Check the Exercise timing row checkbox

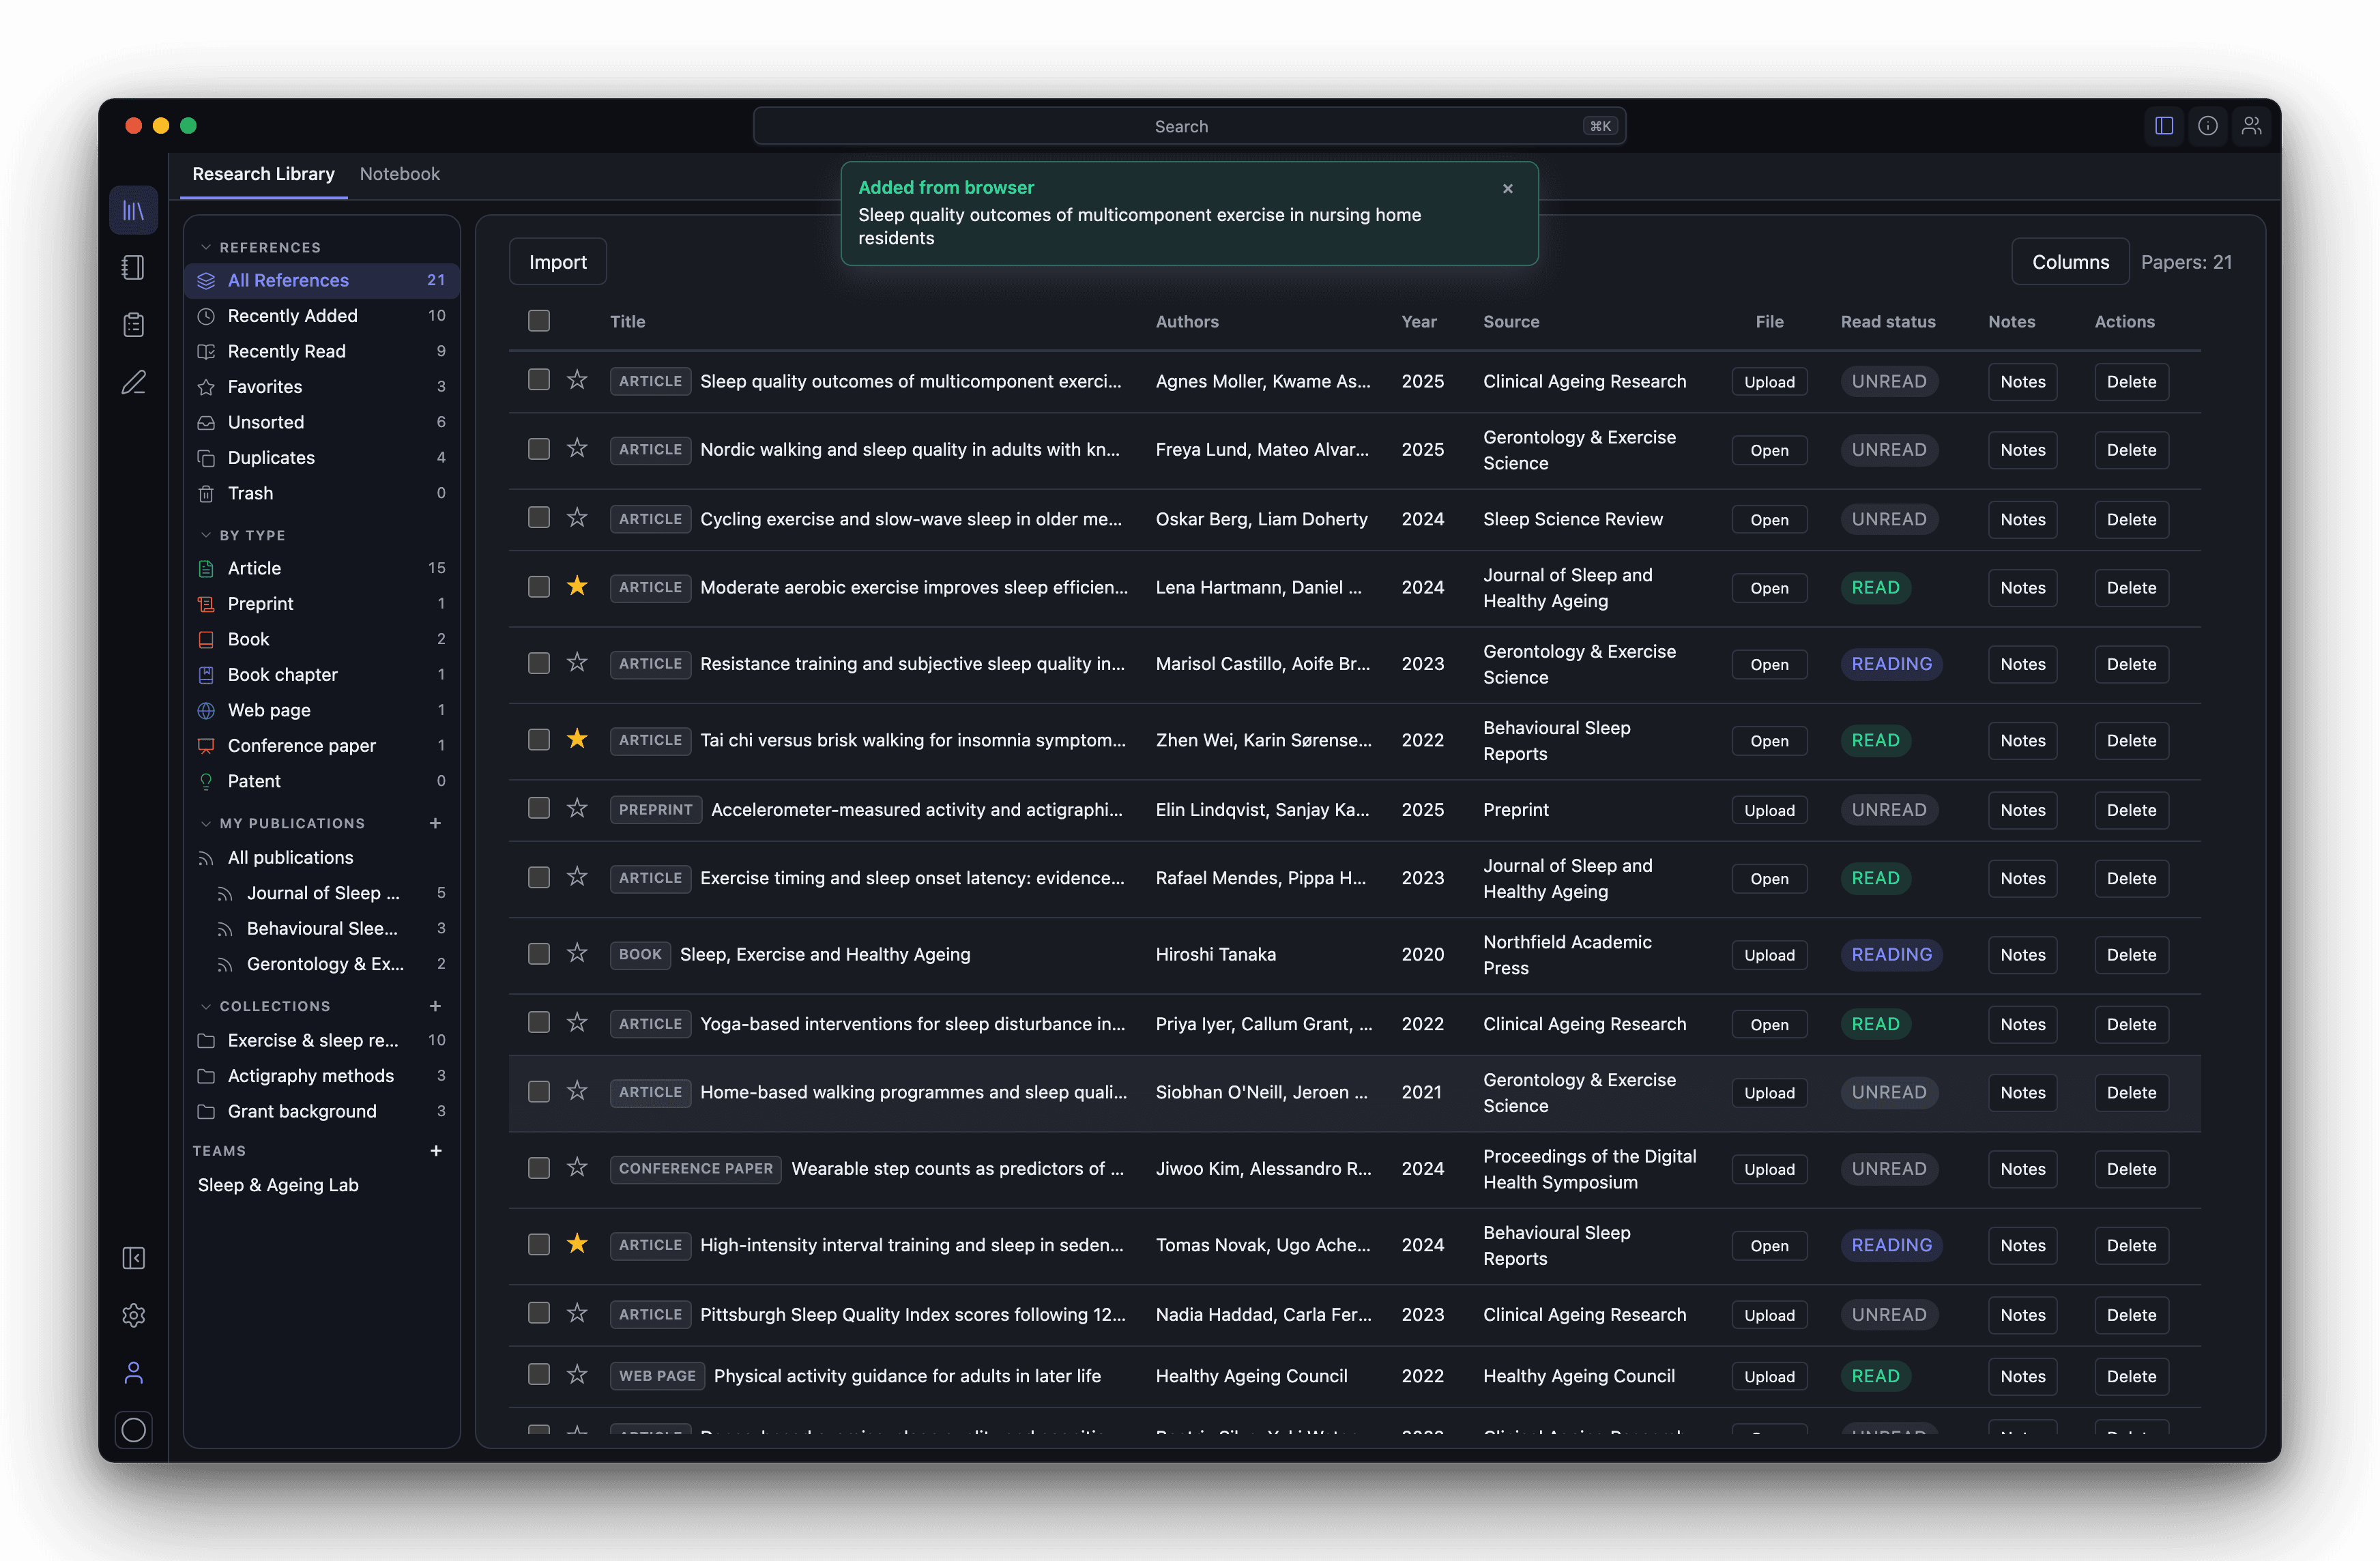tap(539, 878)
